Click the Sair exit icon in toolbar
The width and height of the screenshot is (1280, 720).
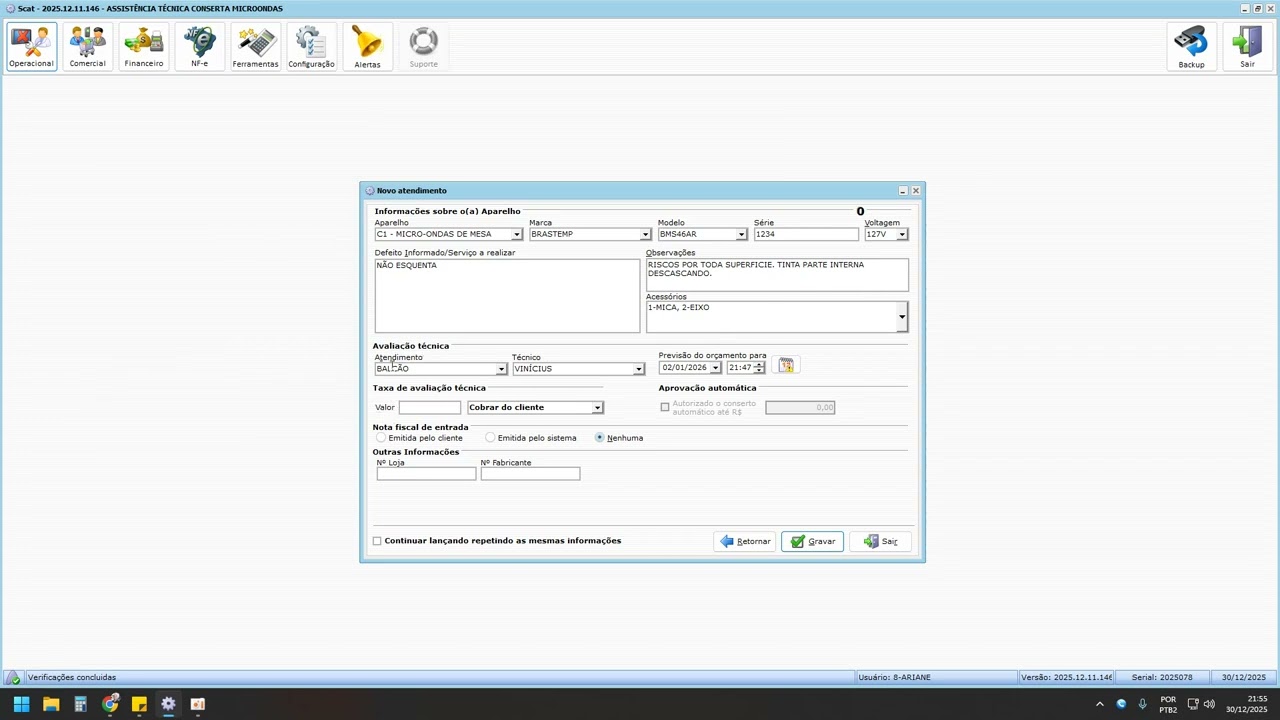(x=1248, y=46)
